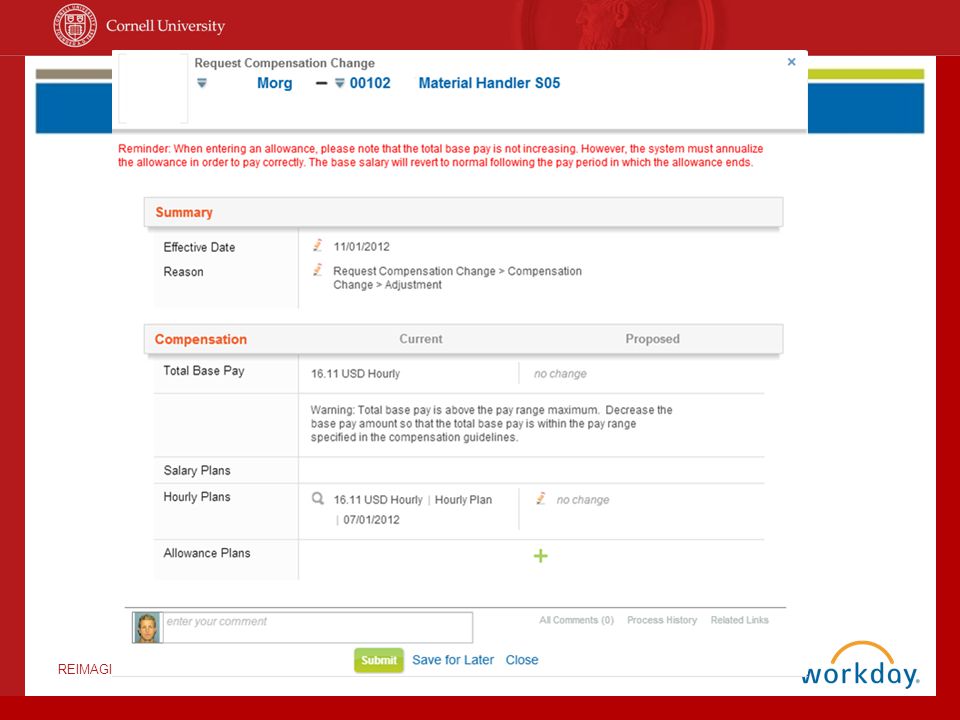Click the Cornell University seal logo

tap(75, 26)
